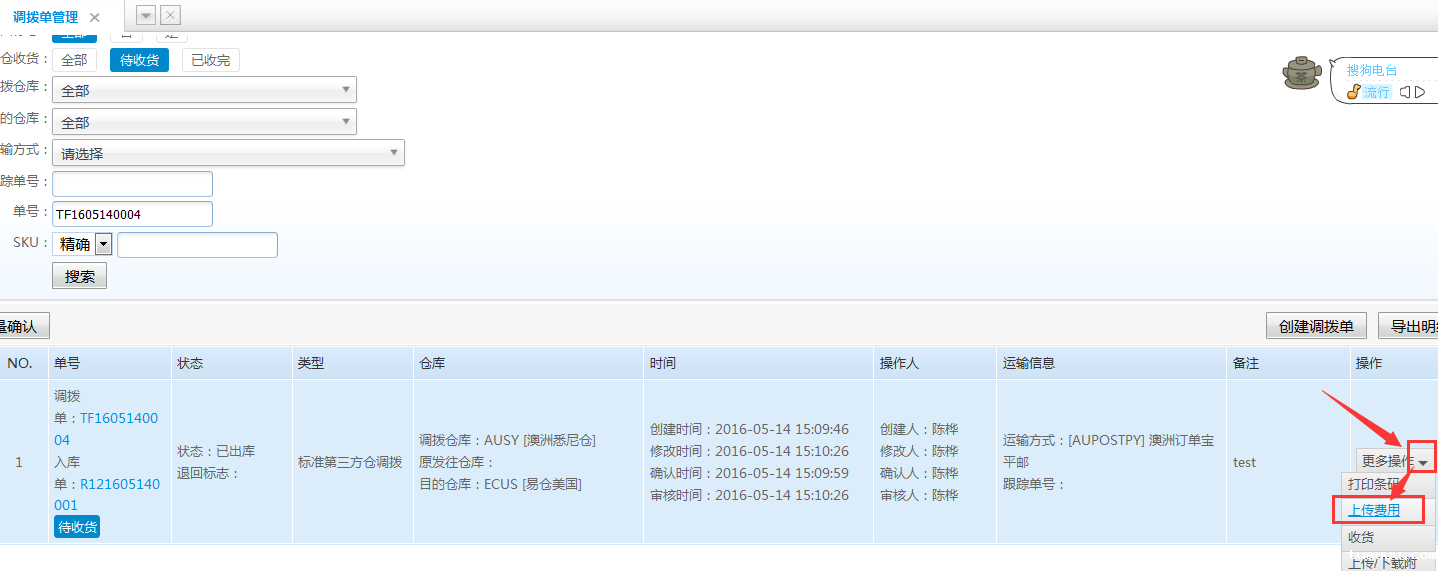Image resolution: width=1438 pixels, height=571 pixels.
Task: Click the yellow music note icon
Action: tap(1353, 92)
